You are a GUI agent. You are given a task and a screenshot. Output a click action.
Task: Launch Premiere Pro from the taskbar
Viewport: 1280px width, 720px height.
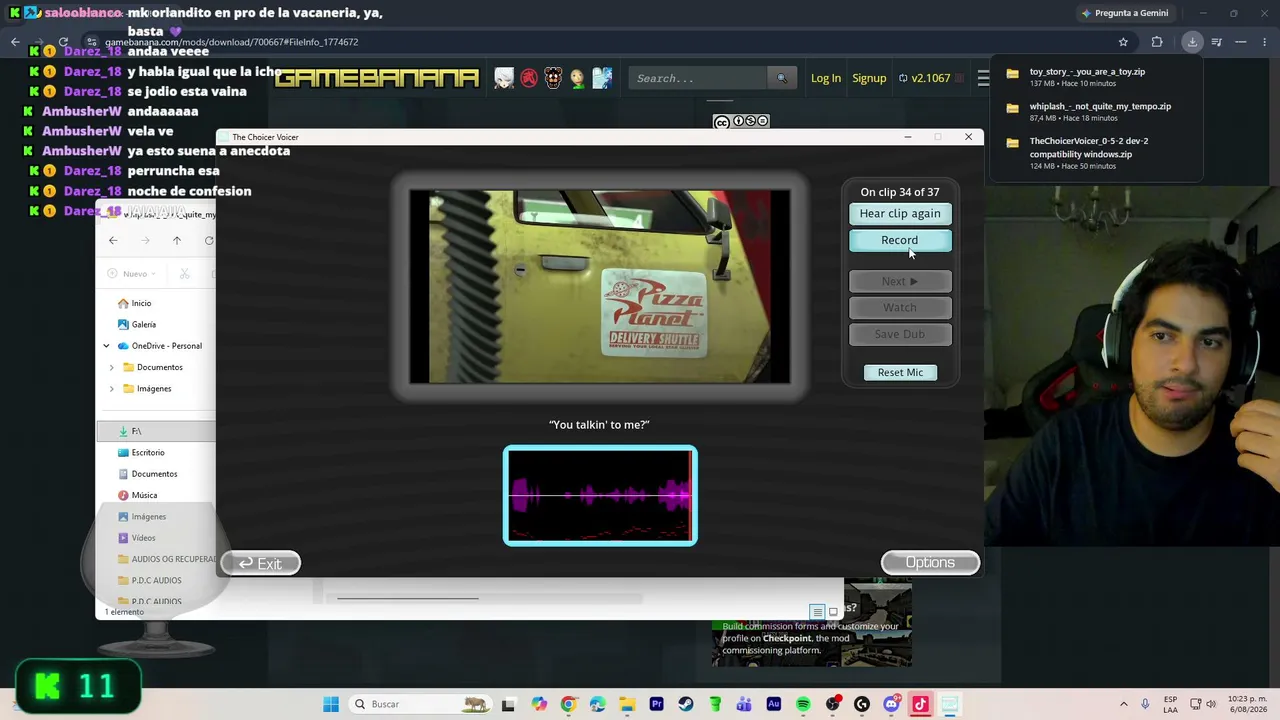coord(656,704)
